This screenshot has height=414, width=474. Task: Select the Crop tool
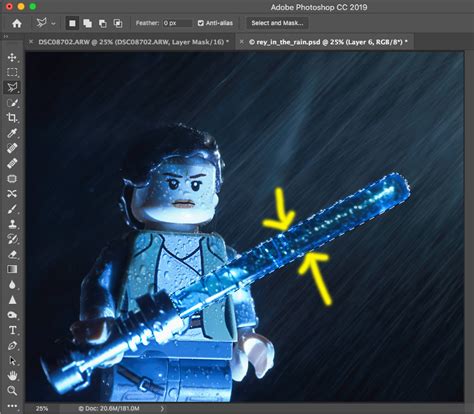pyautogui.click(x=12, y=118)
